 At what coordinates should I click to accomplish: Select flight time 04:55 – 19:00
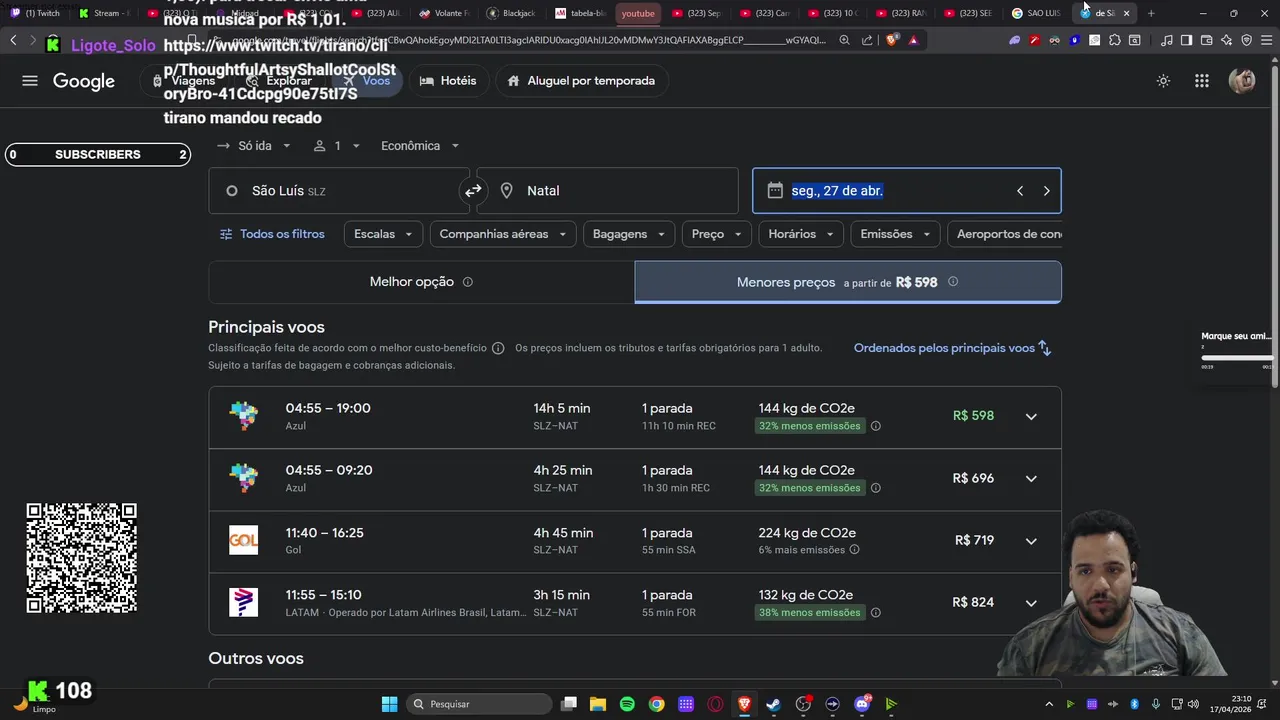pos(328,408)
